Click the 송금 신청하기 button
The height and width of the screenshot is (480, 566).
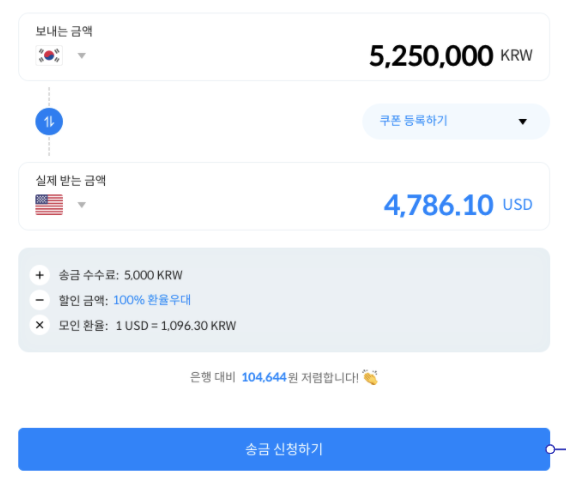pyautogui.click(x=284, y=449)
